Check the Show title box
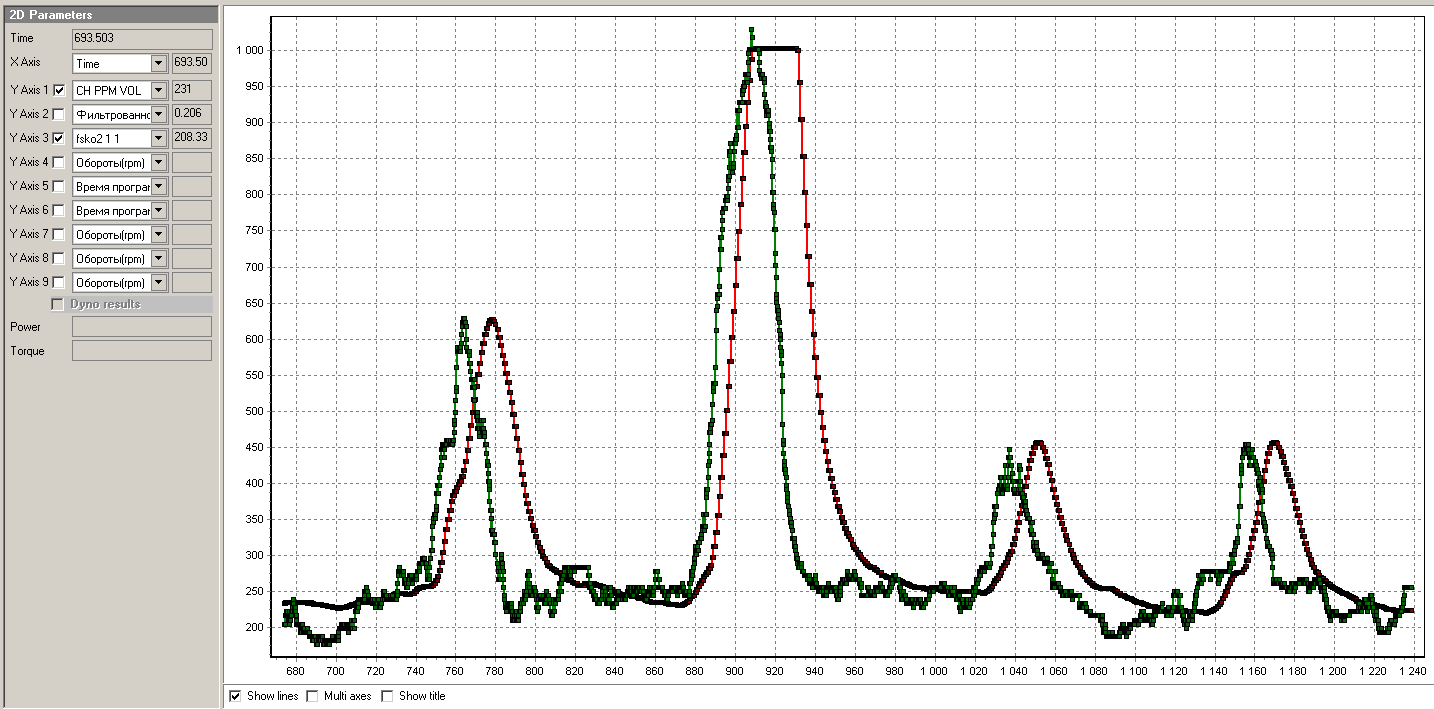 click(388, 696)
